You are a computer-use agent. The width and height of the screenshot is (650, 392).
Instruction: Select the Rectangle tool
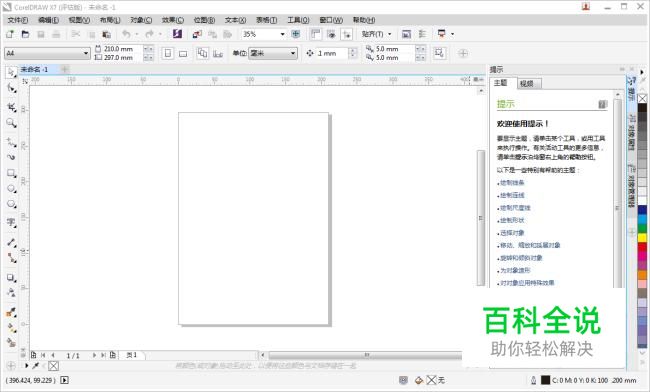pos(11,173)
